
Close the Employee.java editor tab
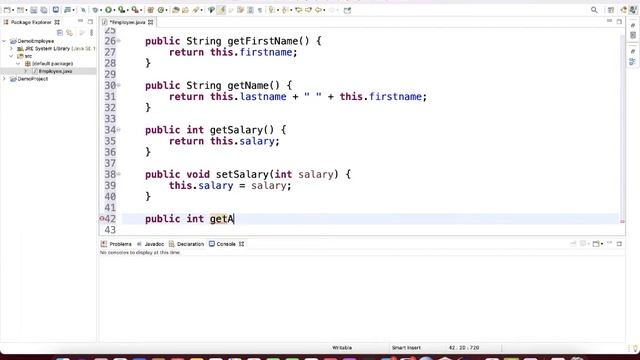pyautogui.click(x=151, y=22)
